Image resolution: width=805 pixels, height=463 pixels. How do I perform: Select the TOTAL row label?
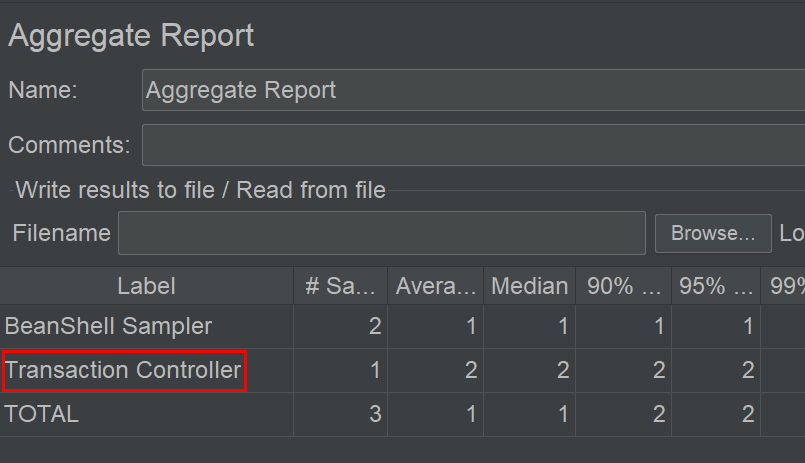click(x=42, y=414)
